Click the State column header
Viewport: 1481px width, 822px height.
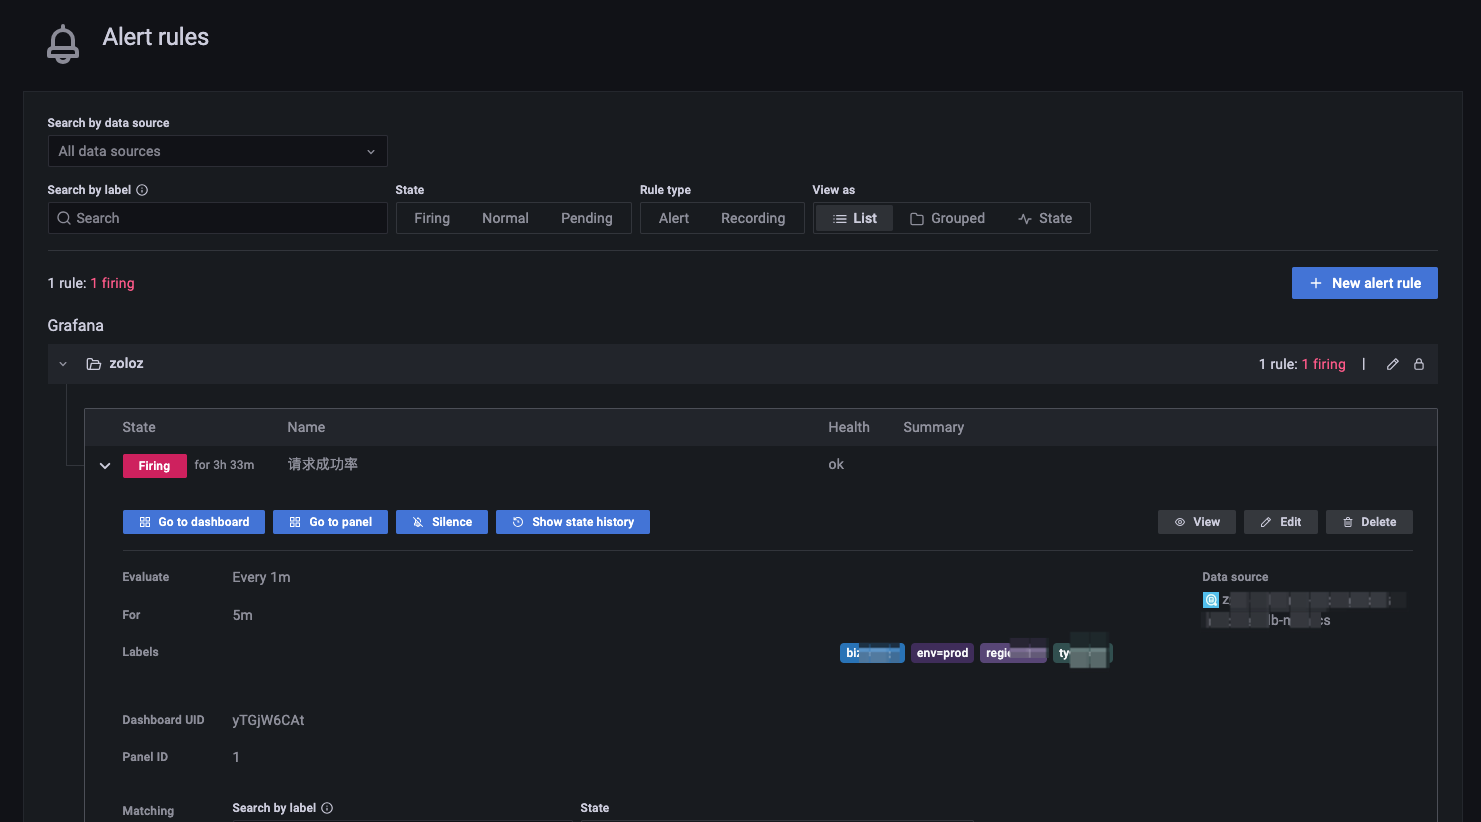139,427
